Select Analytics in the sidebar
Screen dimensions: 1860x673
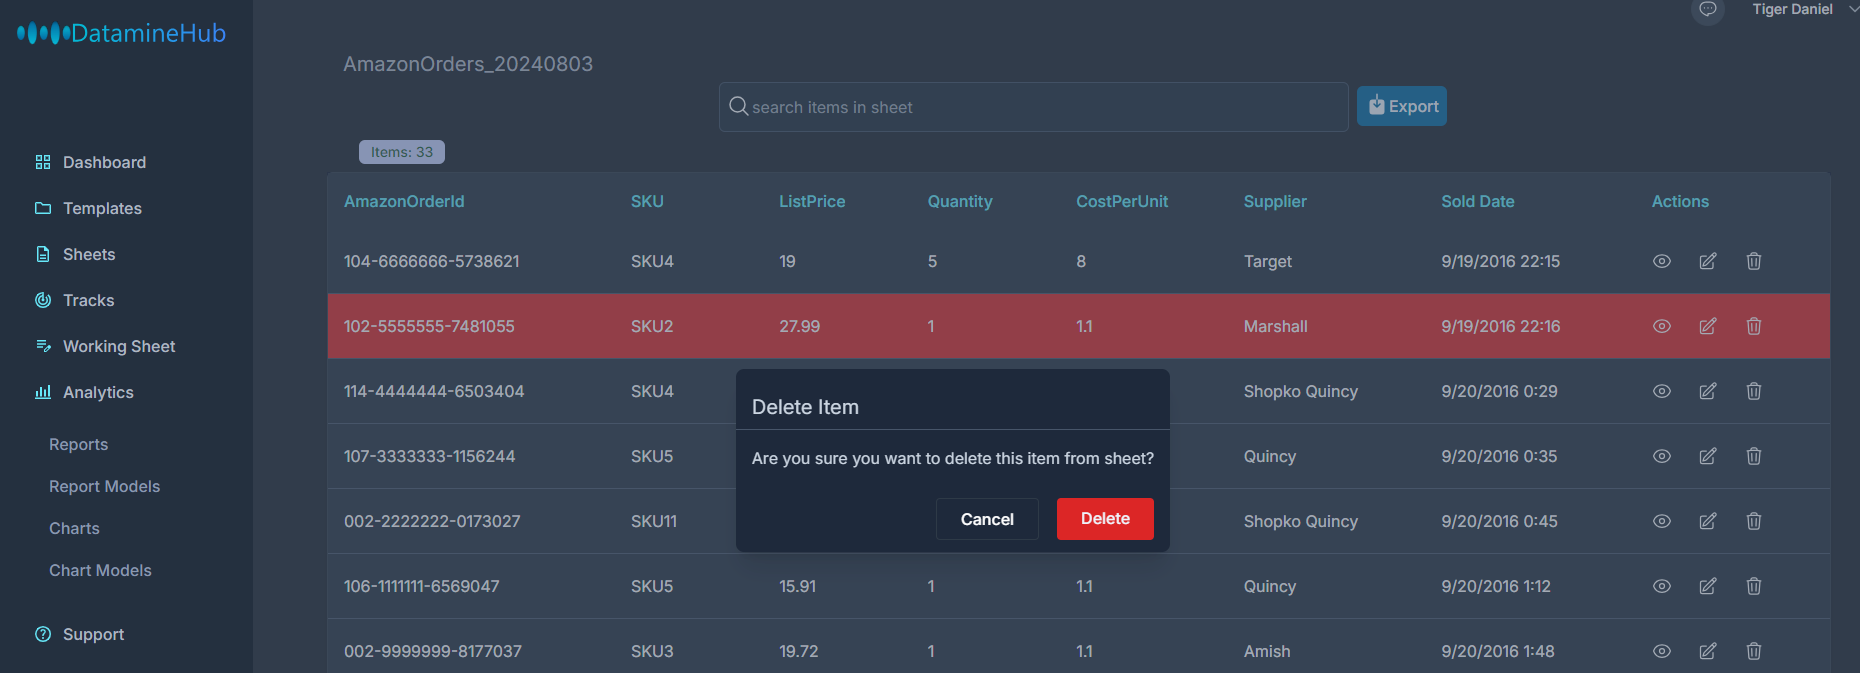[x=85, y=392]
